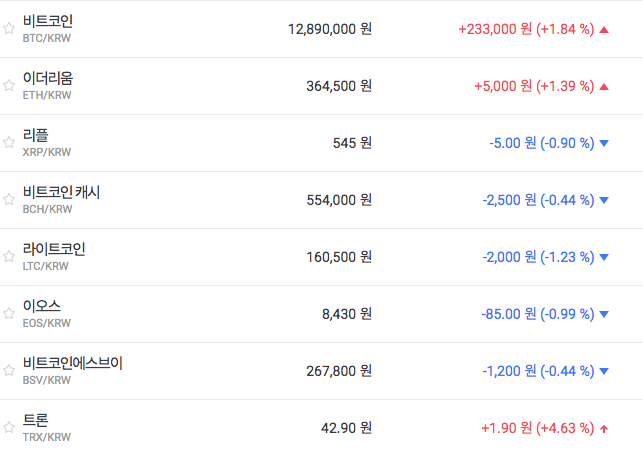Toggle favorite star for Ethereum row
Image resolution: width=643 pixels, height=455 pixels.
tap(9, 86)
